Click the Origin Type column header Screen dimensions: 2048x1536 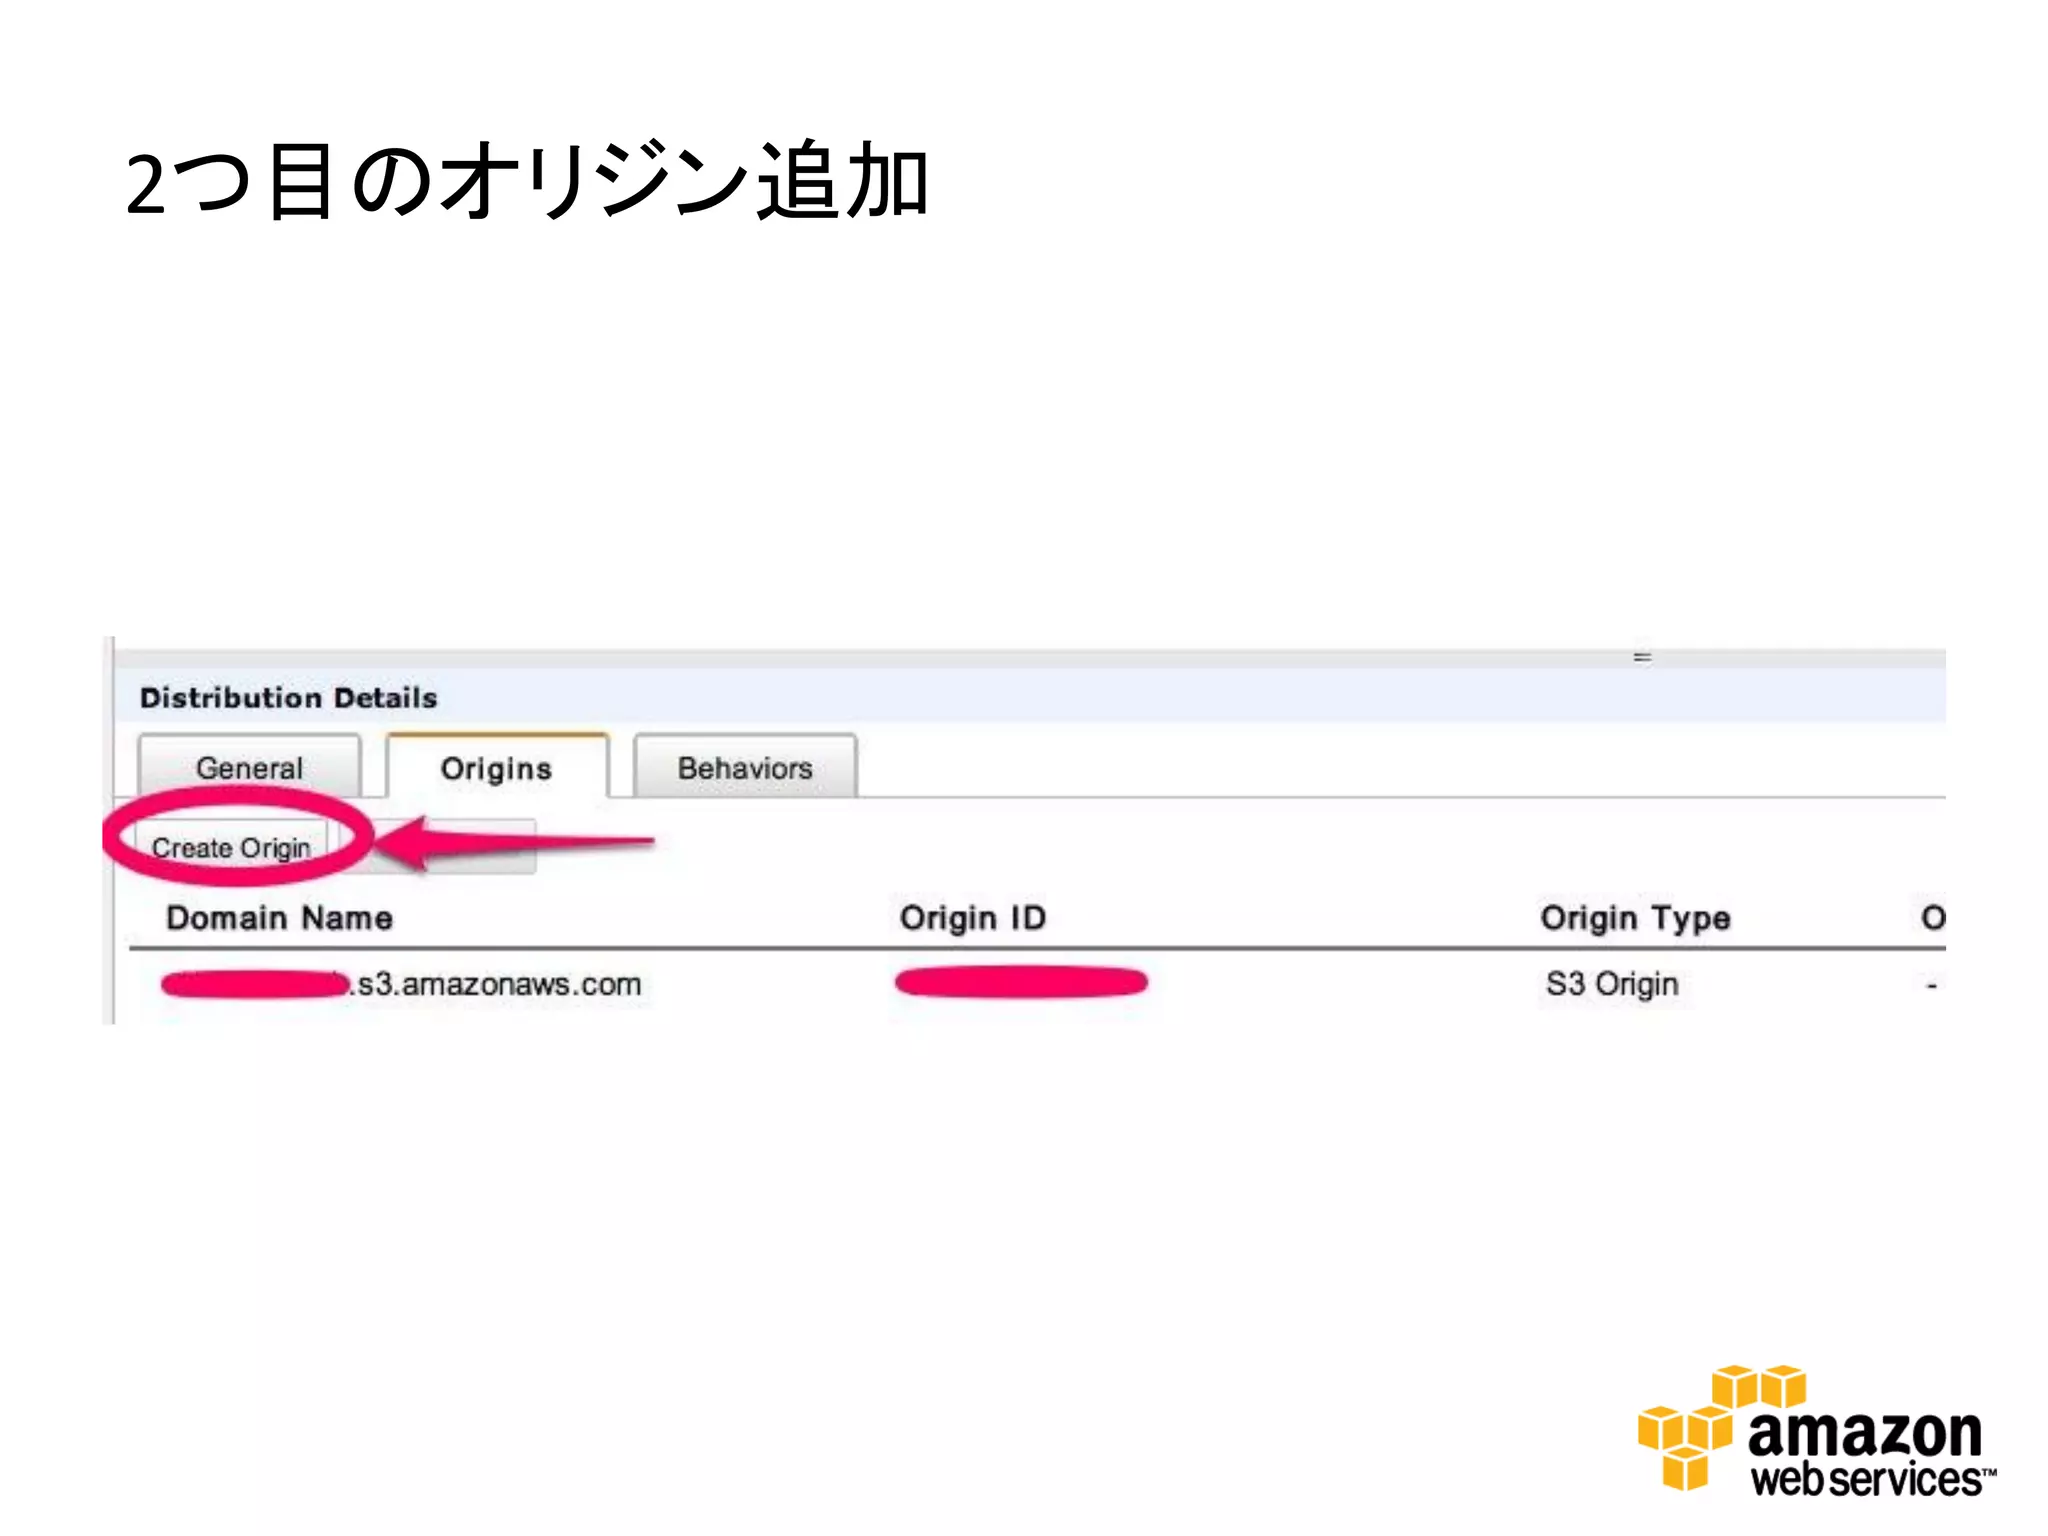(1635, 917)
